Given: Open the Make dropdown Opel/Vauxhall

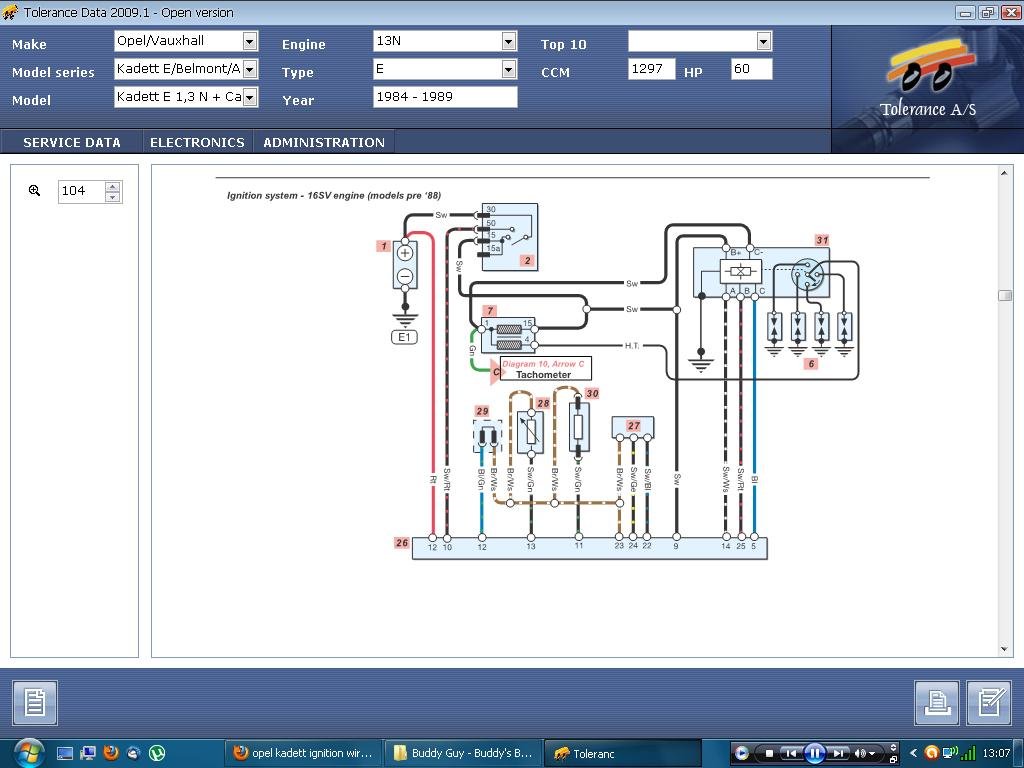Looking at the screenshot, I should [x=249, y=41].
